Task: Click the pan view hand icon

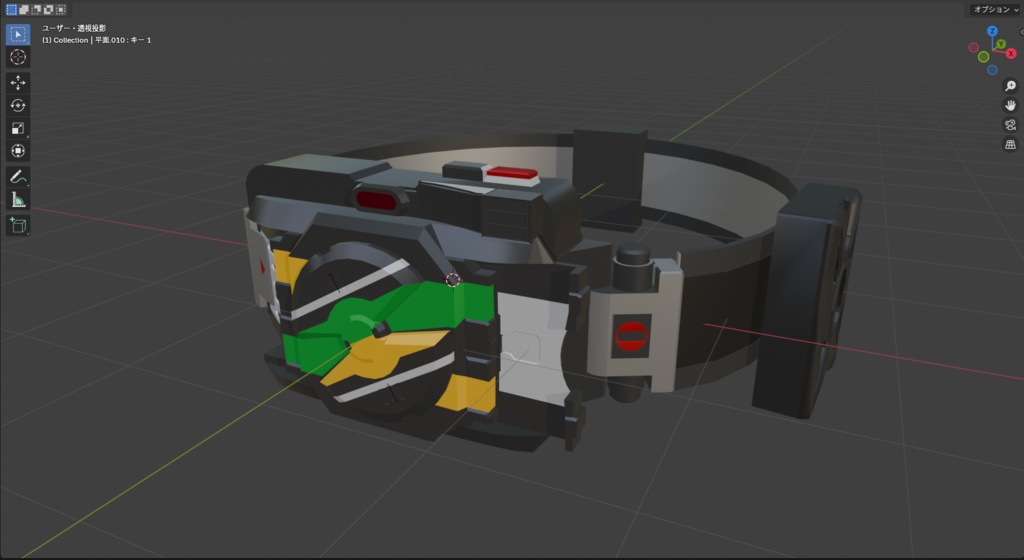Action: coord(1010,106)
